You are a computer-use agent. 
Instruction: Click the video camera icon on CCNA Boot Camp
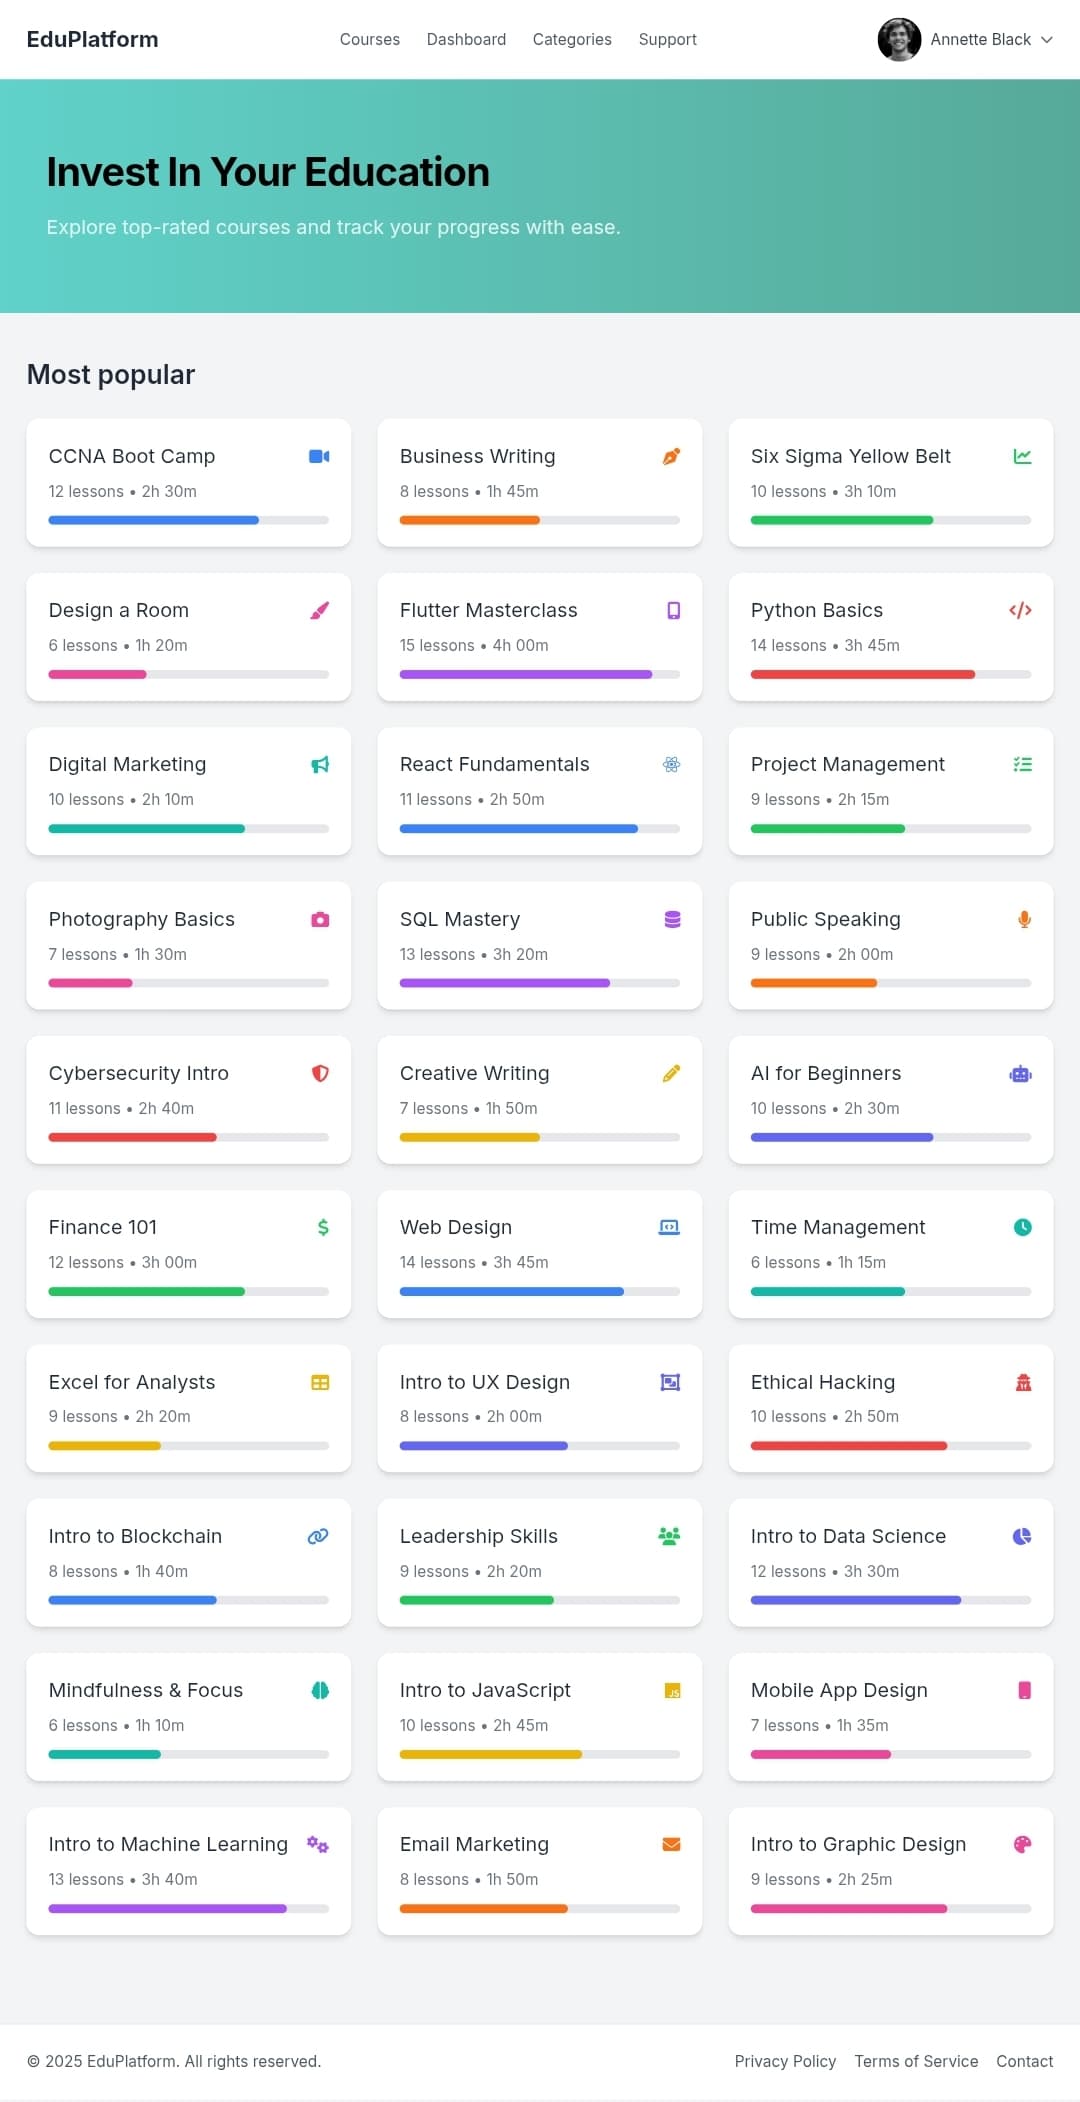319,456
